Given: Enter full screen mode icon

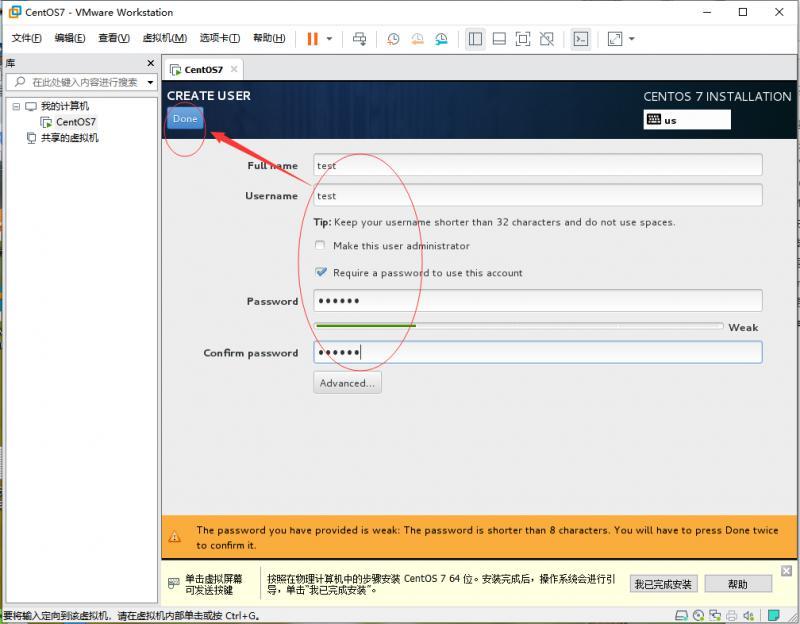Looking at the screenshot, I should coord(523,39).
